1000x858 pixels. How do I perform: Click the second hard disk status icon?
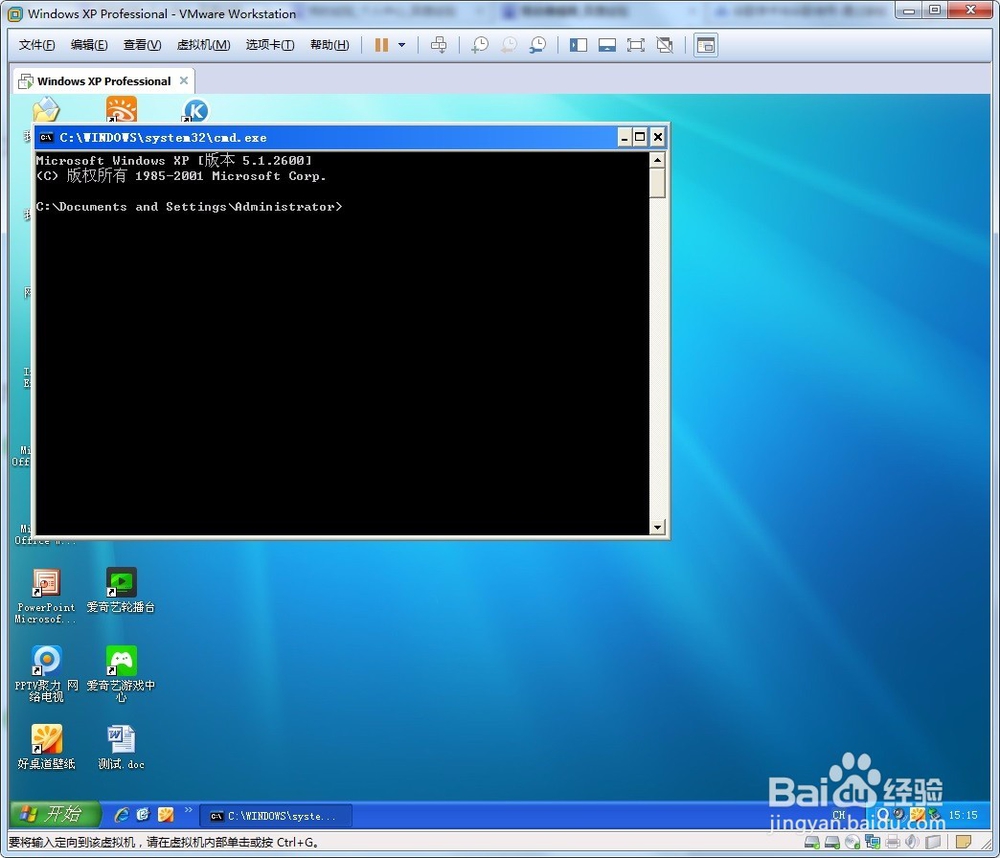[832, 842]
